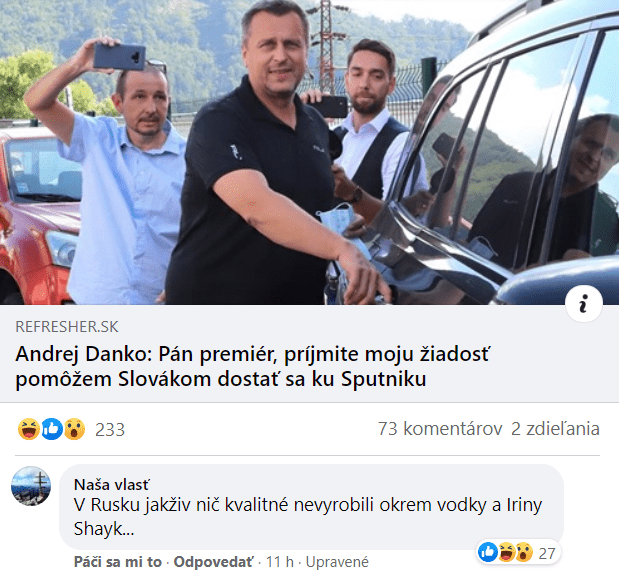The height and width of the screenshot is (574, 619).
Task: Click the like icon on the comment reactions
Action: [488, 552]
